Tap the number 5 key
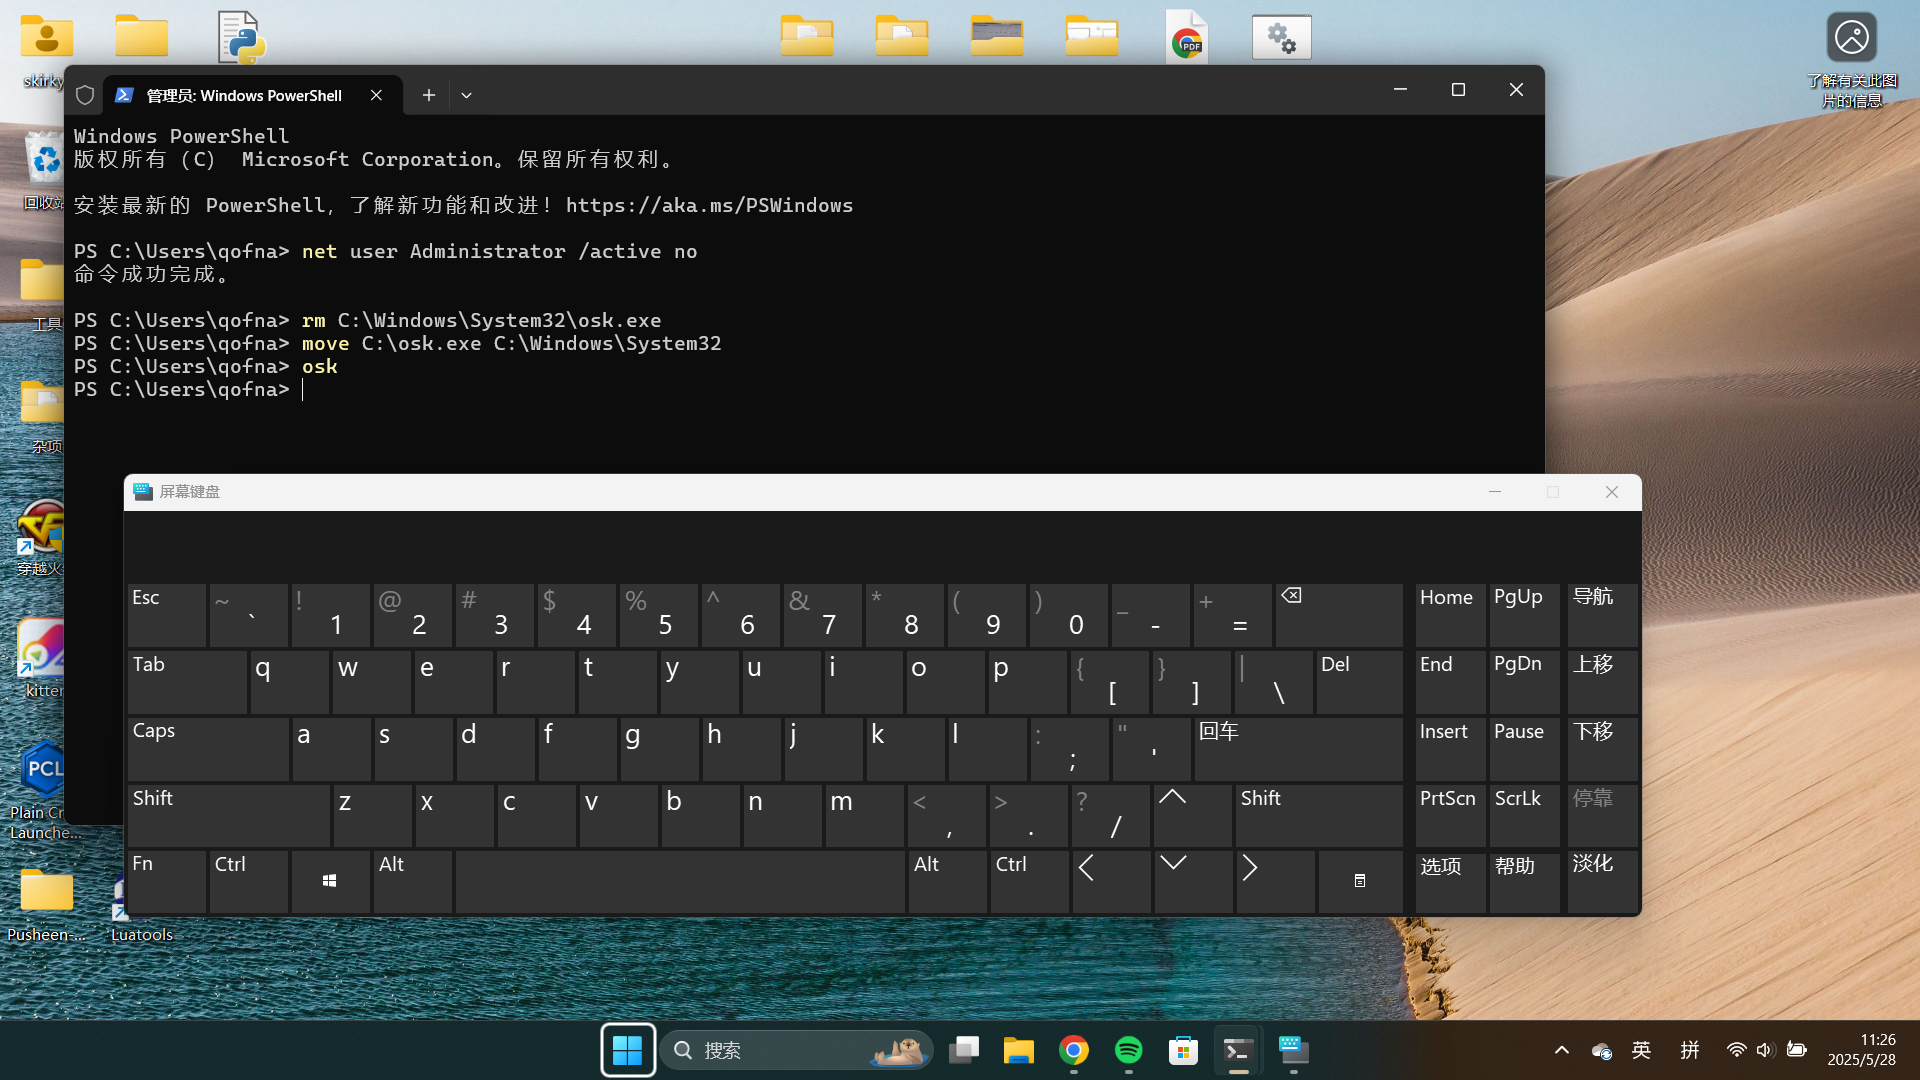The height and width of the screenshot is (1080, 1920). coord(658,615)
